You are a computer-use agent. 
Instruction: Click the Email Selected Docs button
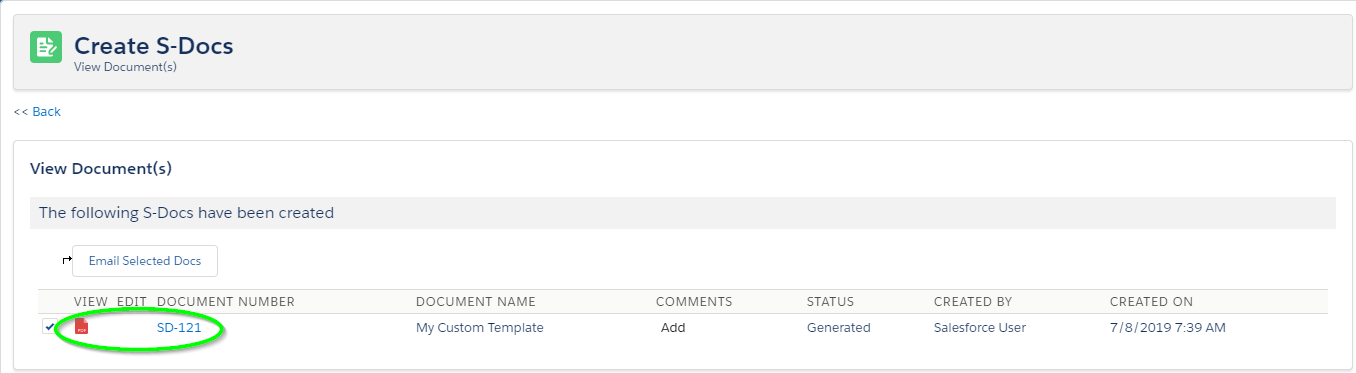point(145,261)
